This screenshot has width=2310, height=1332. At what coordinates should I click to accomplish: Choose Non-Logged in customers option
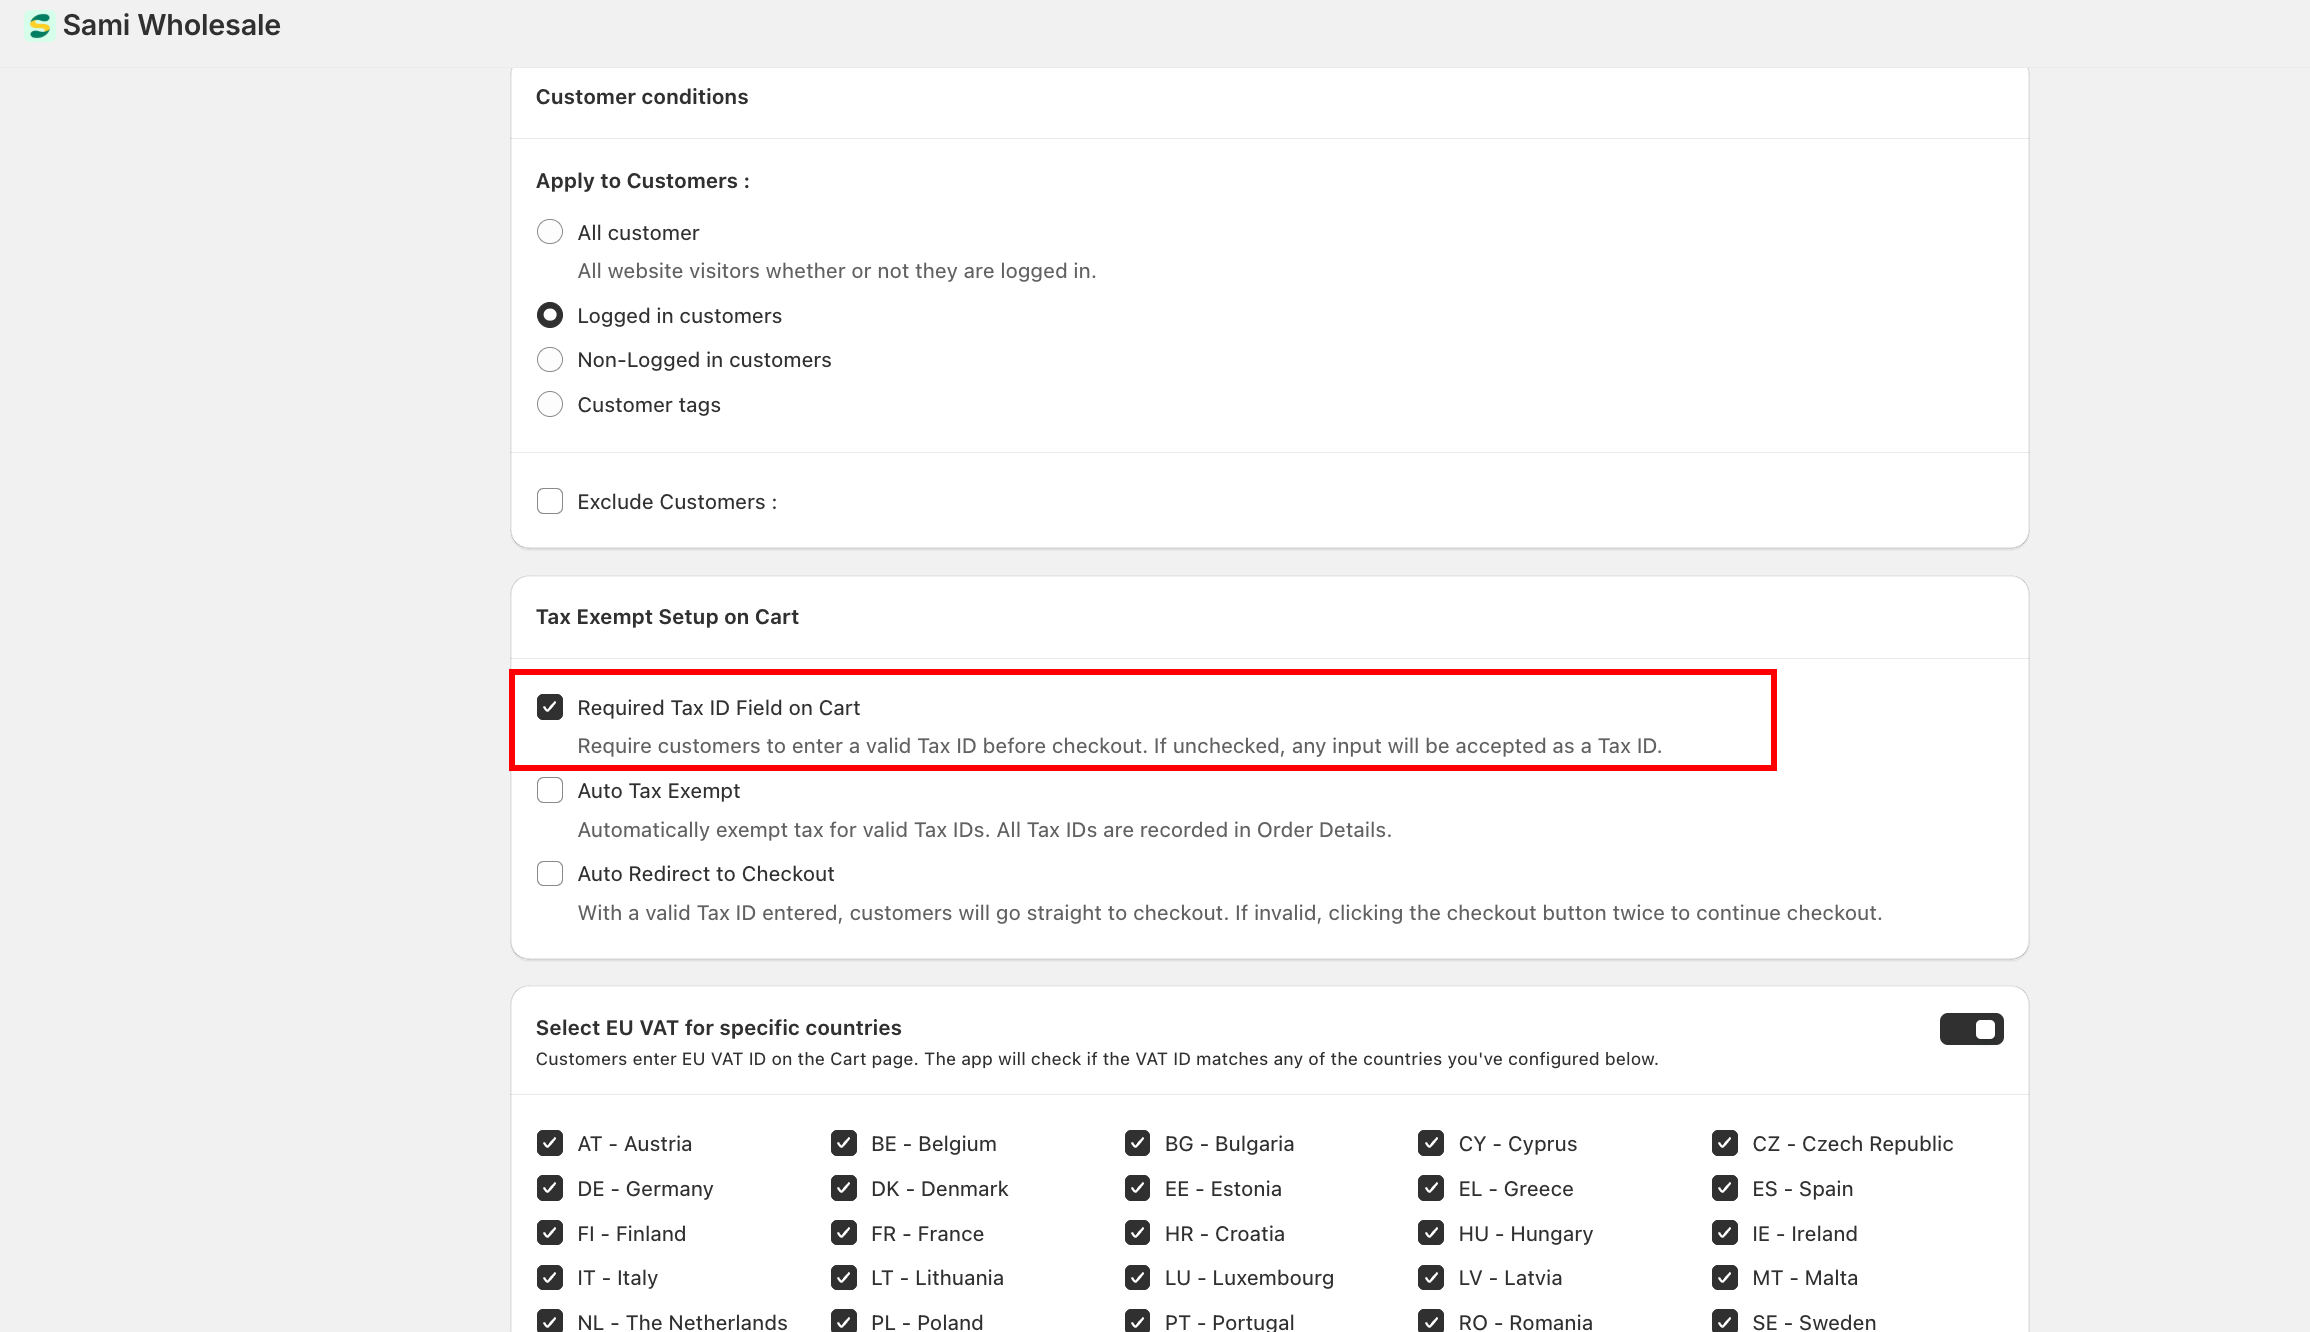550,360
